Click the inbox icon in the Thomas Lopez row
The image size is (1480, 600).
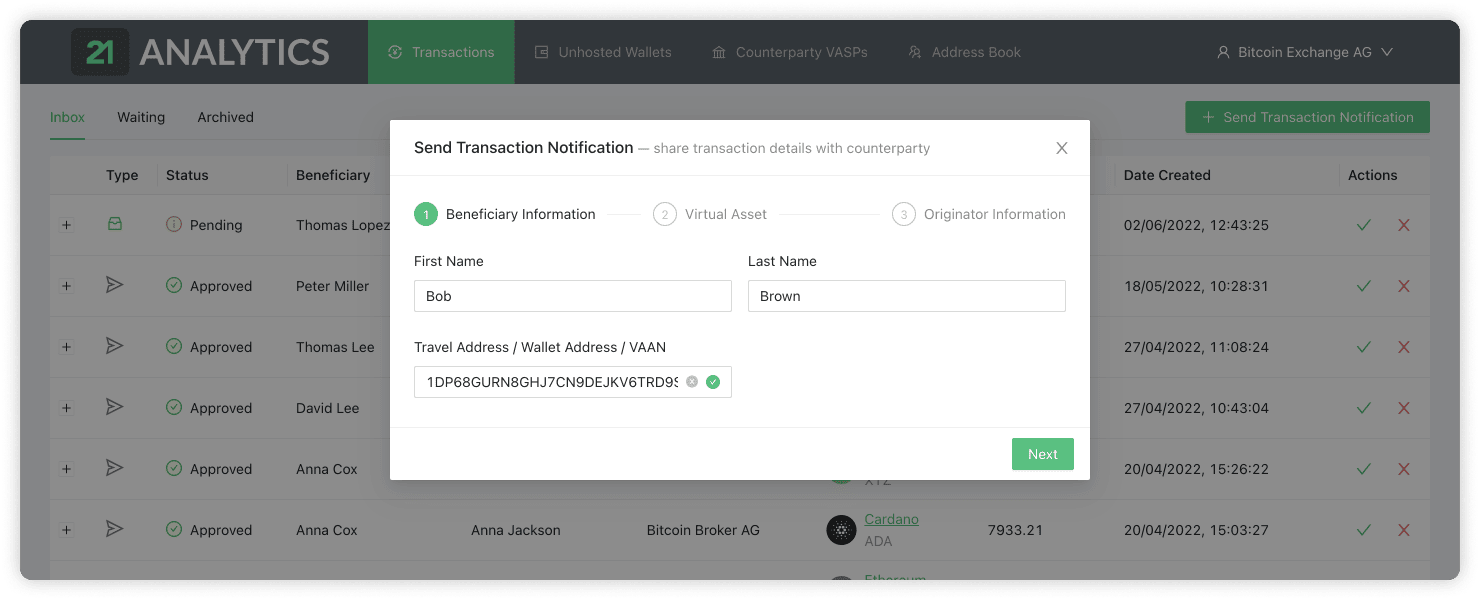coord(115,225)
